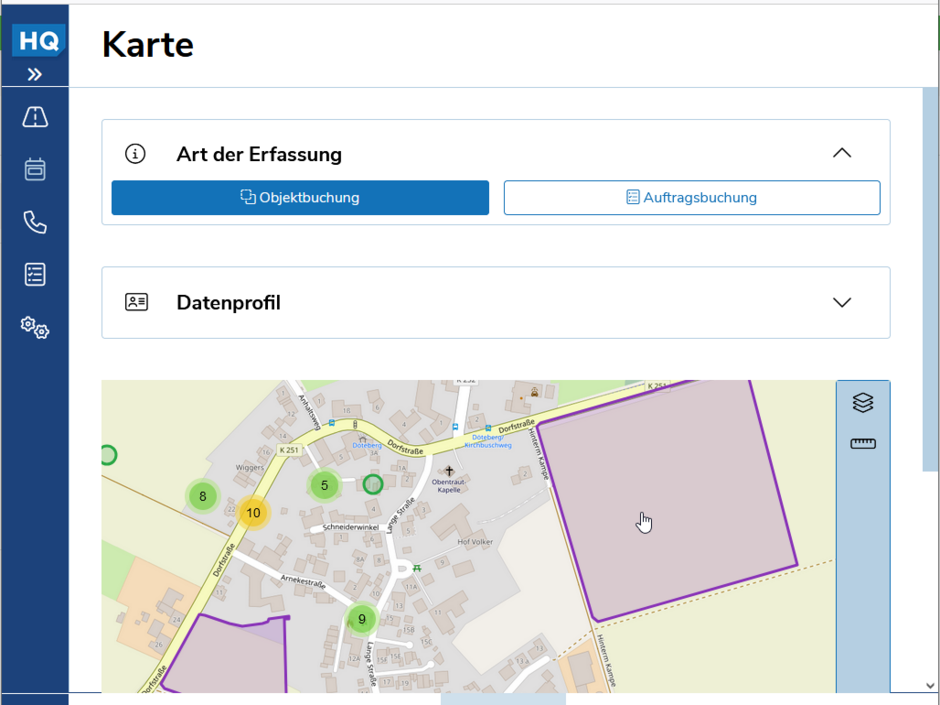Select the Objektbuchung mode button
The height and width of the screenshot is (705, 940).
300,198
